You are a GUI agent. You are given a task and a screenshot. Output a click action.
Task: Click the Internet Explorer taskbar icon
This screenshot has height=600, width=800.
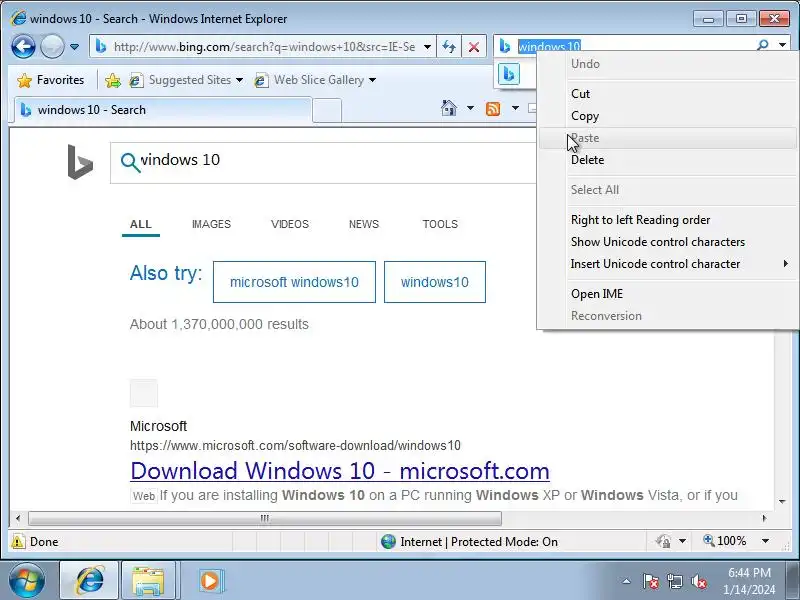click(x=89, y=581)
